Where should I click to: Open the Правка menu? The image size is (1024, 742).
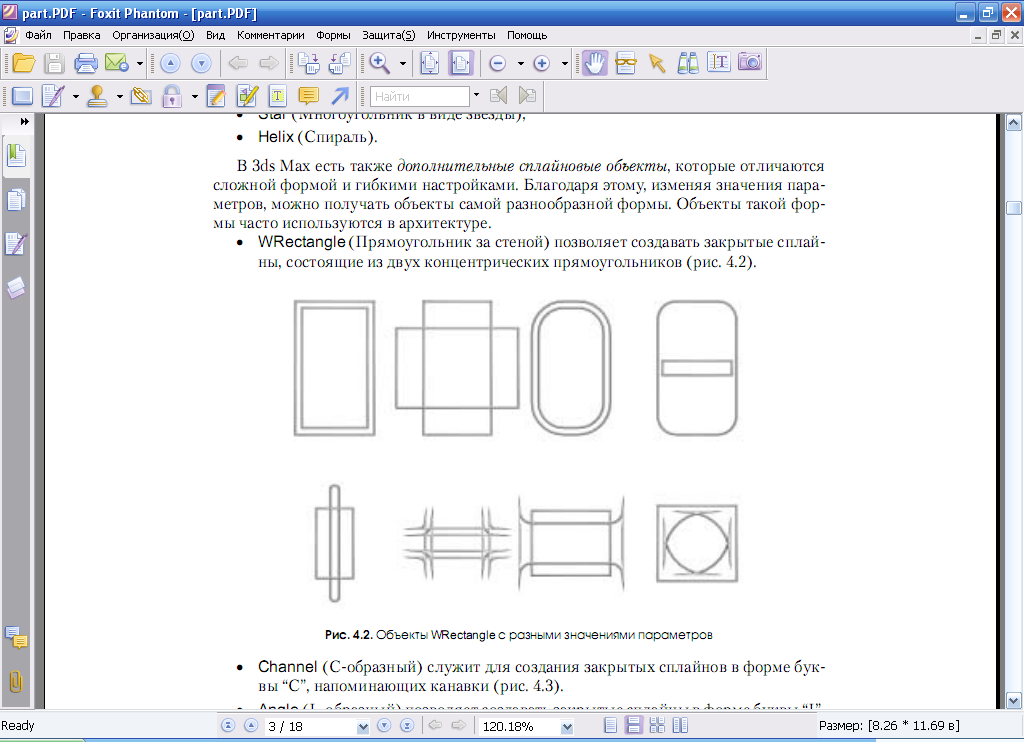[82, 35]
